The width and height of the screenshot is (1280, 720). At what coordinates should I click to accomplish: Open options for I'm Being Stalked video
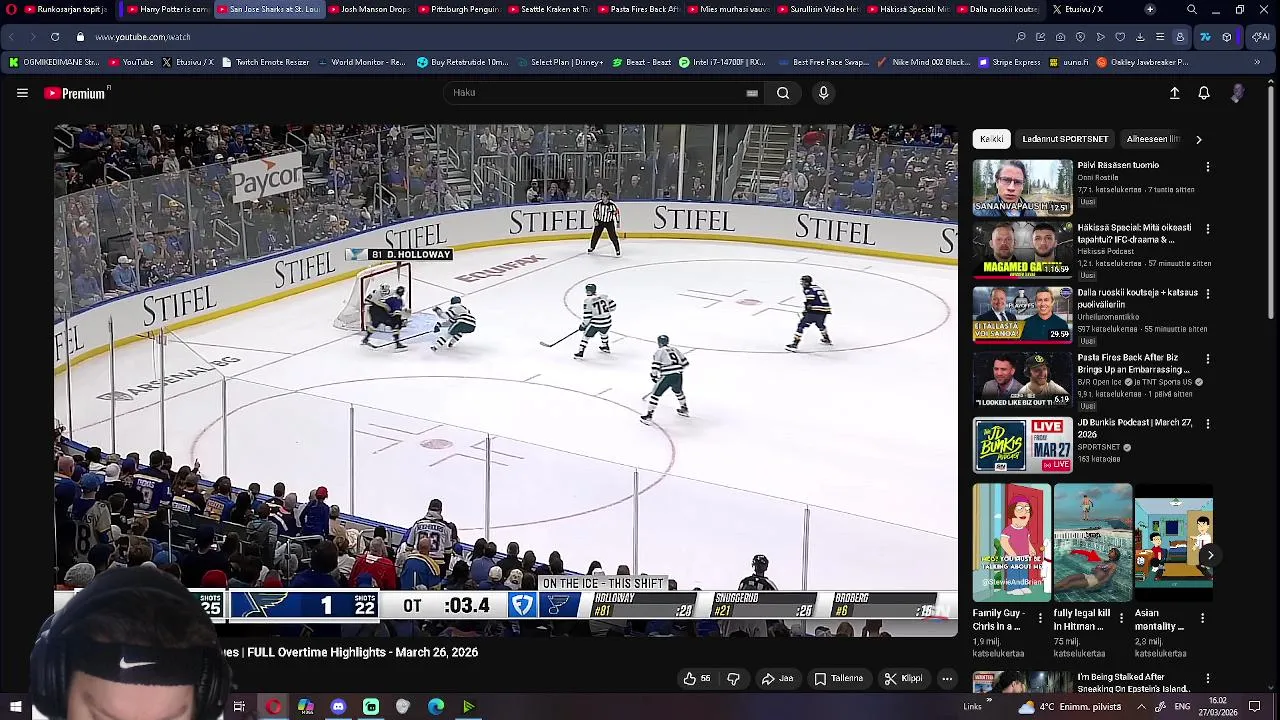click(1207, 679)
